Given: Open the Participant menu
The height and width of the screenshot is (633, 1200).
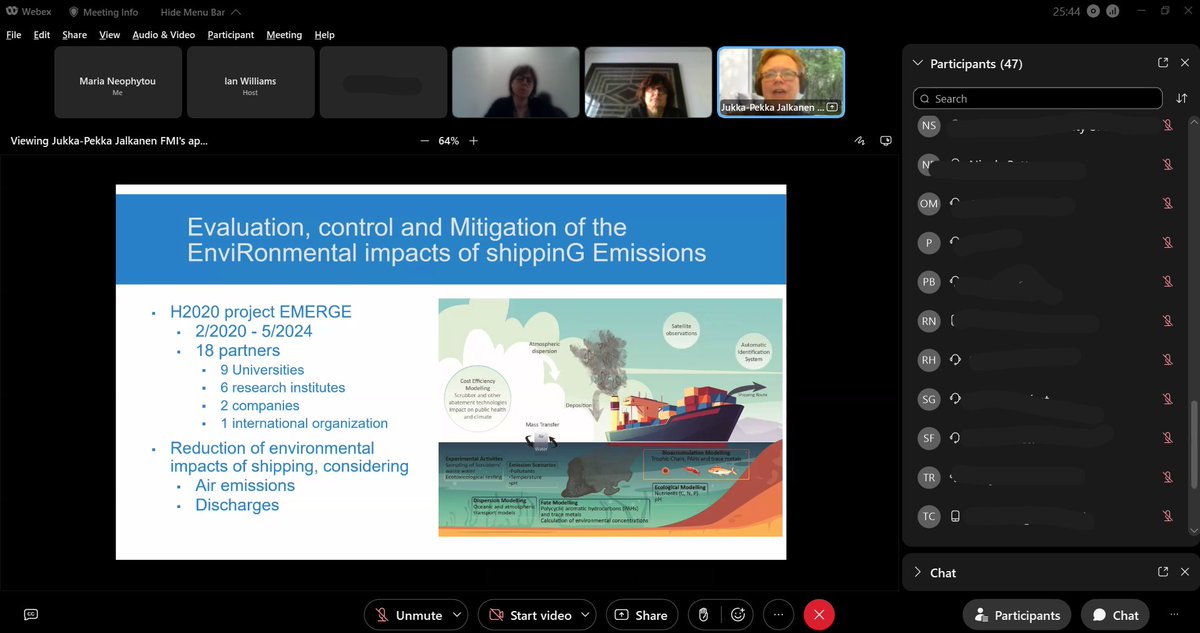Looking at the screenshot, I should click(231, 35).
